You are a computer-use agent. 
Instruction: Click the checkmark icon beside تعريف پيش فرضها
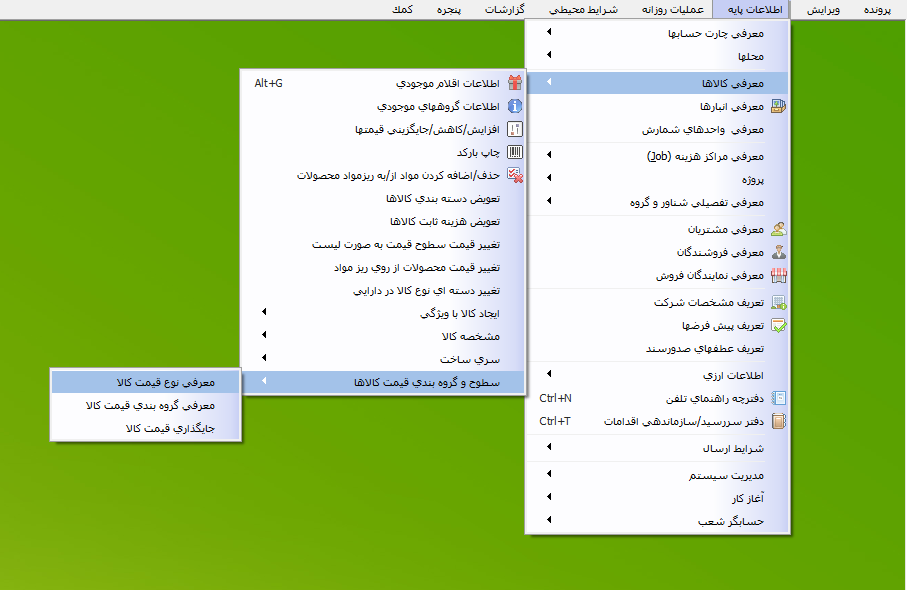(778, 325)
